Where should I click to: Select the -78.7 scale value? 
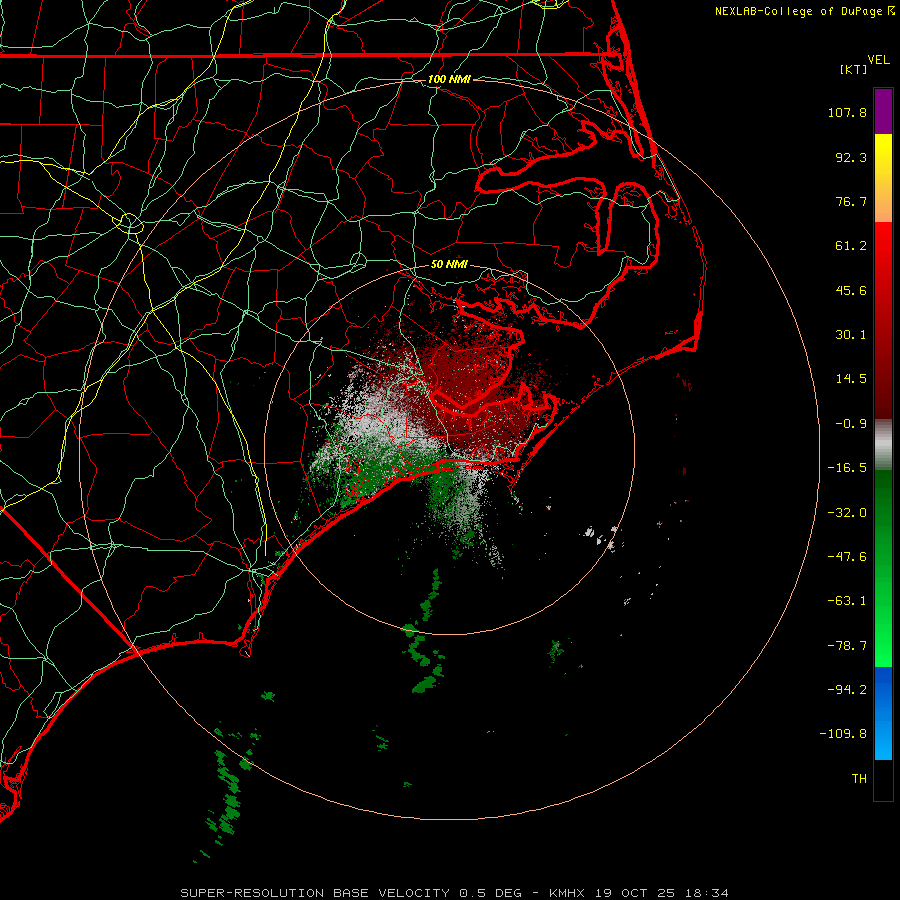(x=847, y=646)
